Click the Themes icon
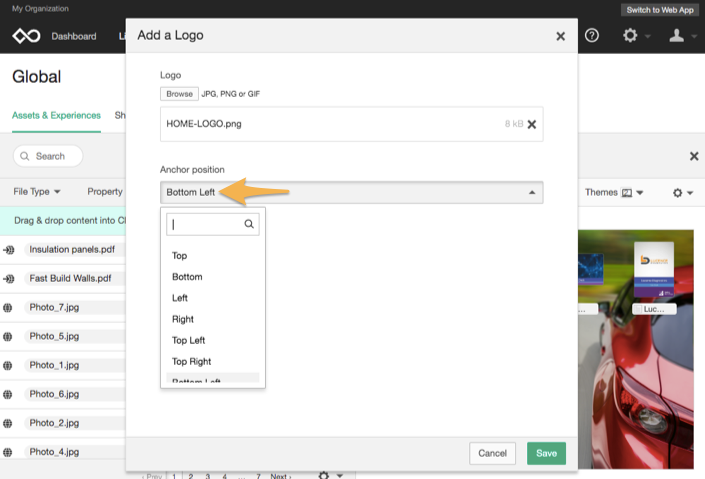The width and height of the screenshot is (705, 479). point(626,192)
